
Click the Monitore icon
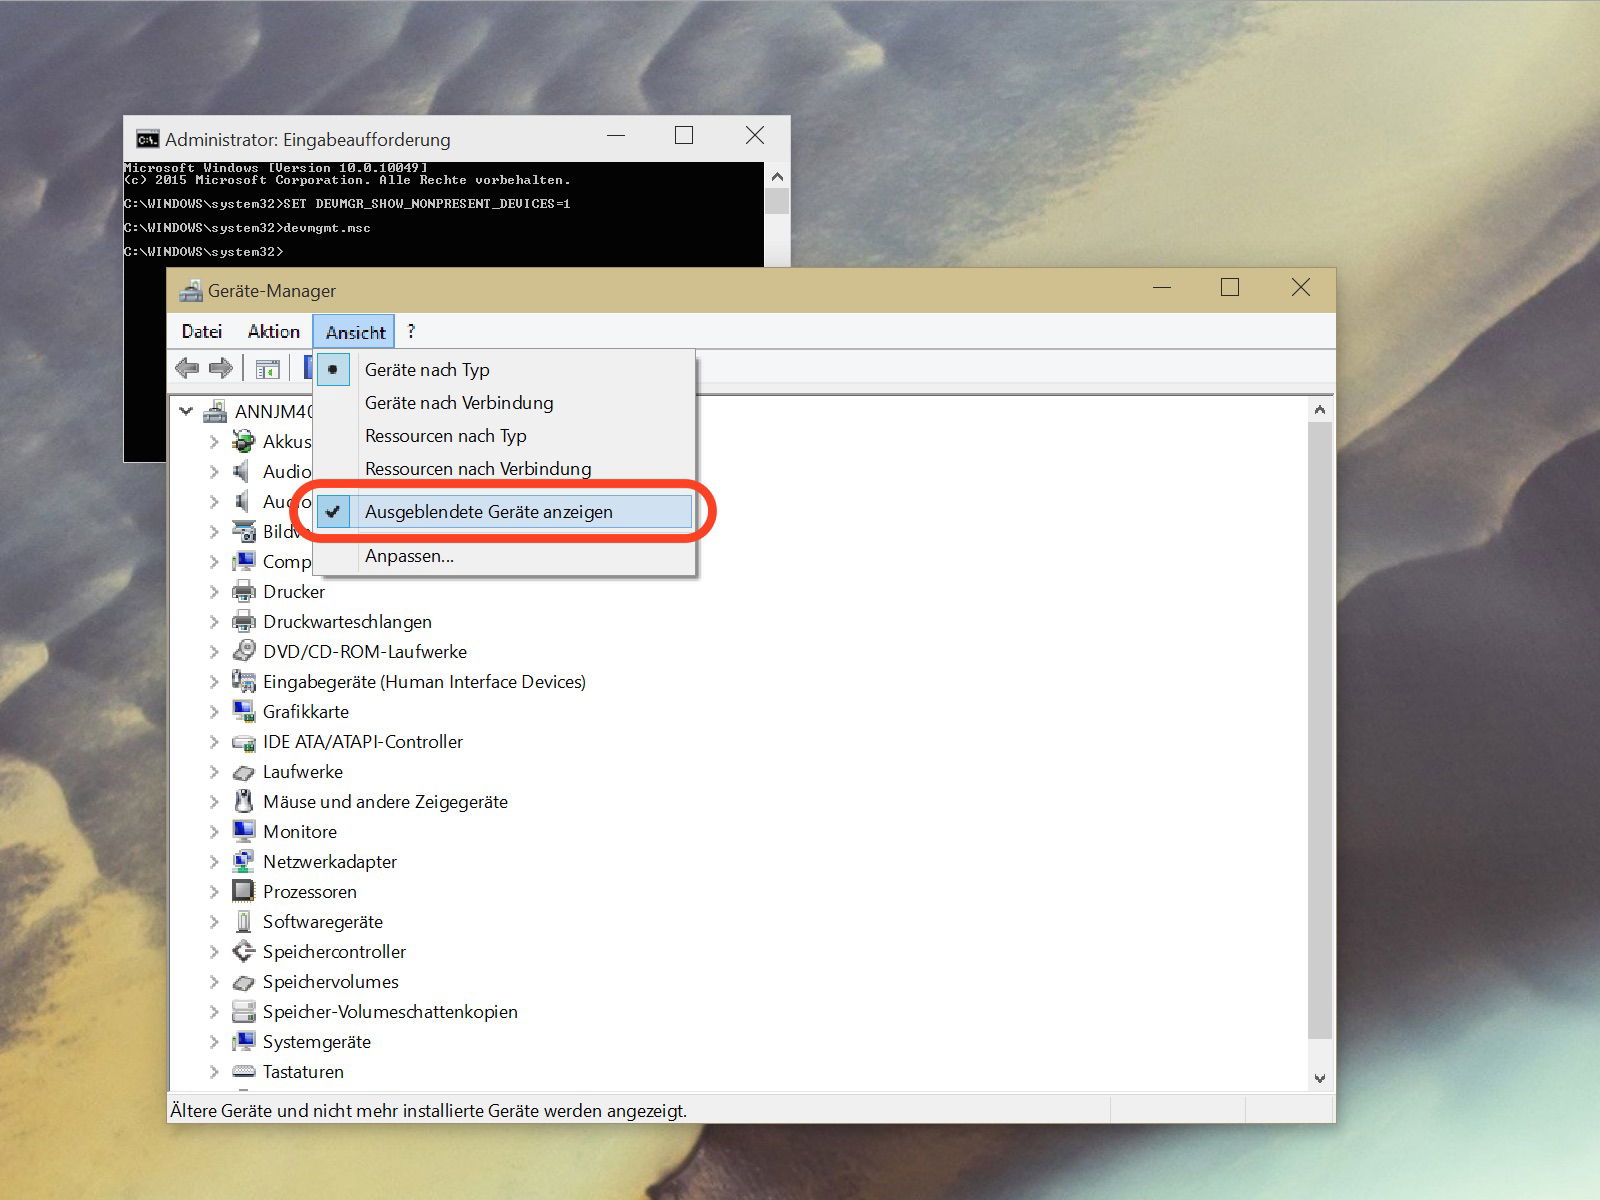click(243, 831)
